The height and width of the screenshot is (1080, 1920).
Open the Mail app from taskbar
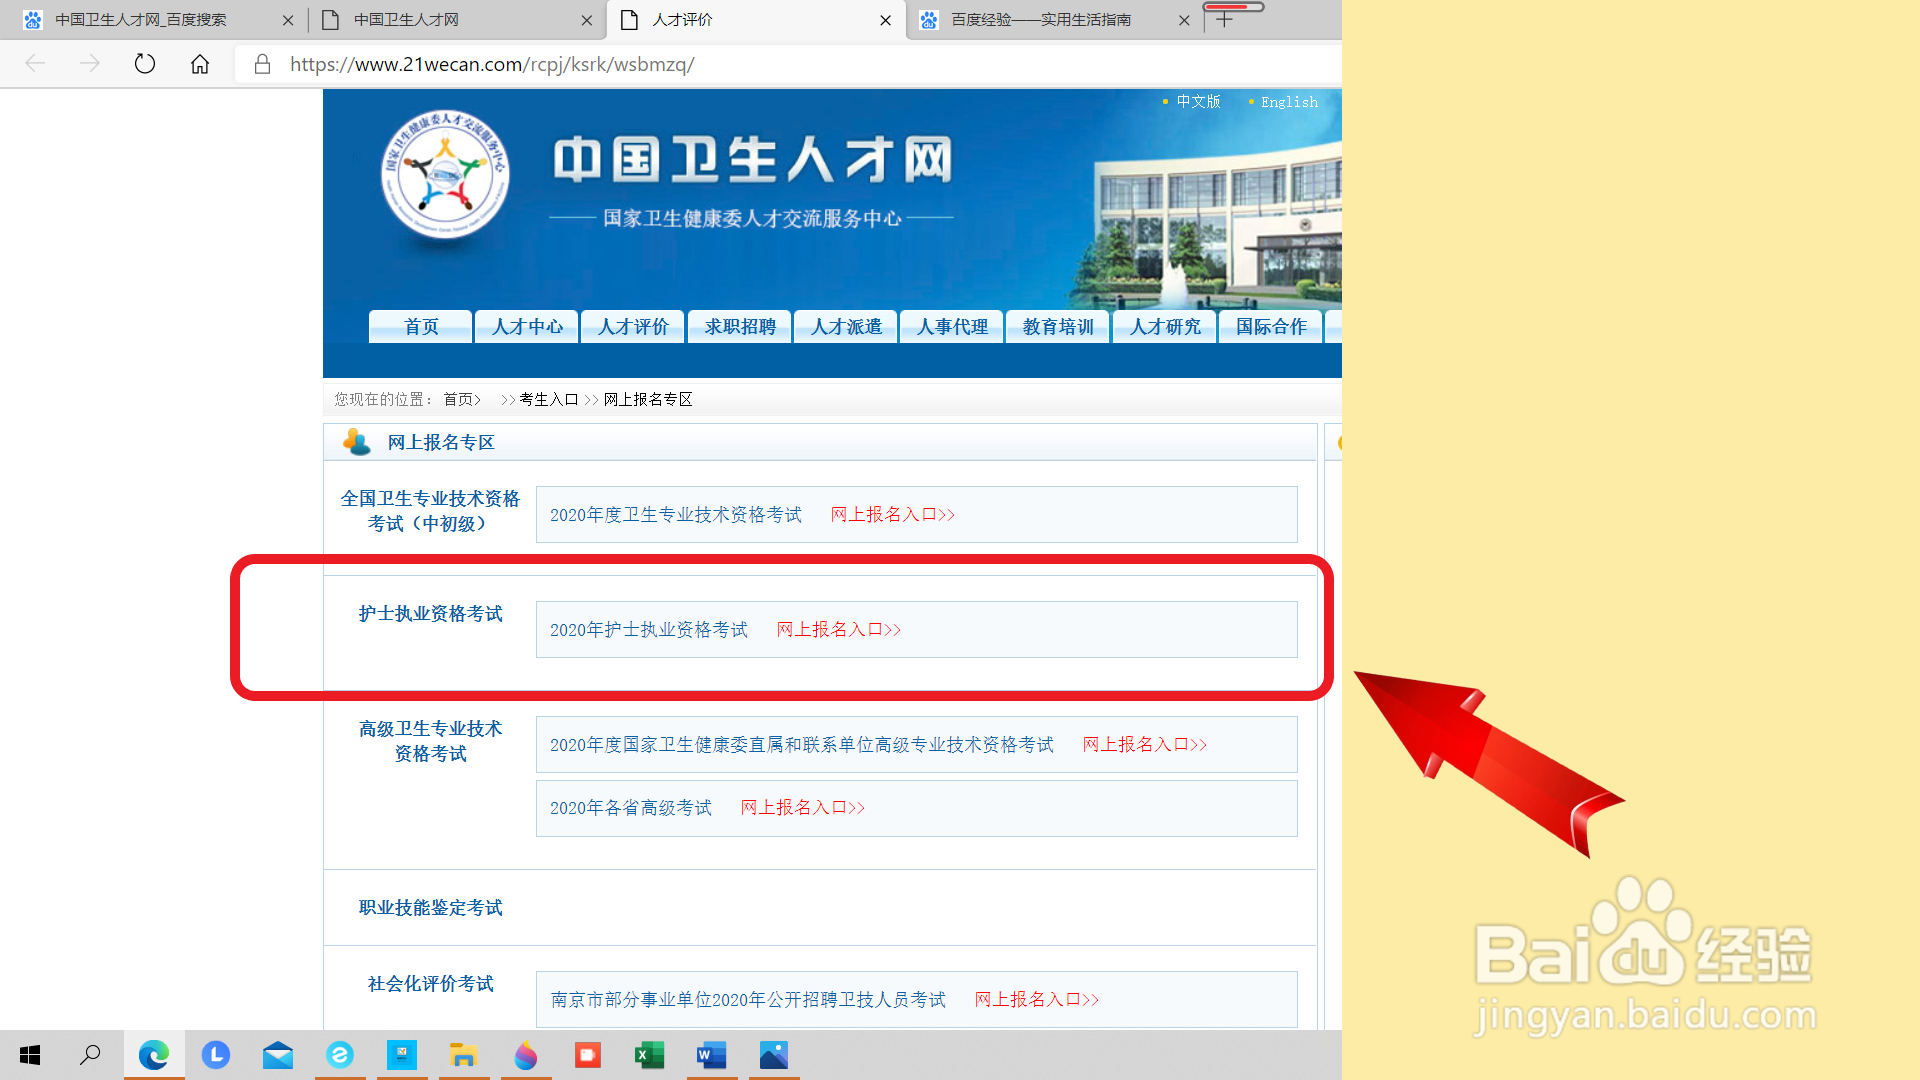(x=278, y=1055)
